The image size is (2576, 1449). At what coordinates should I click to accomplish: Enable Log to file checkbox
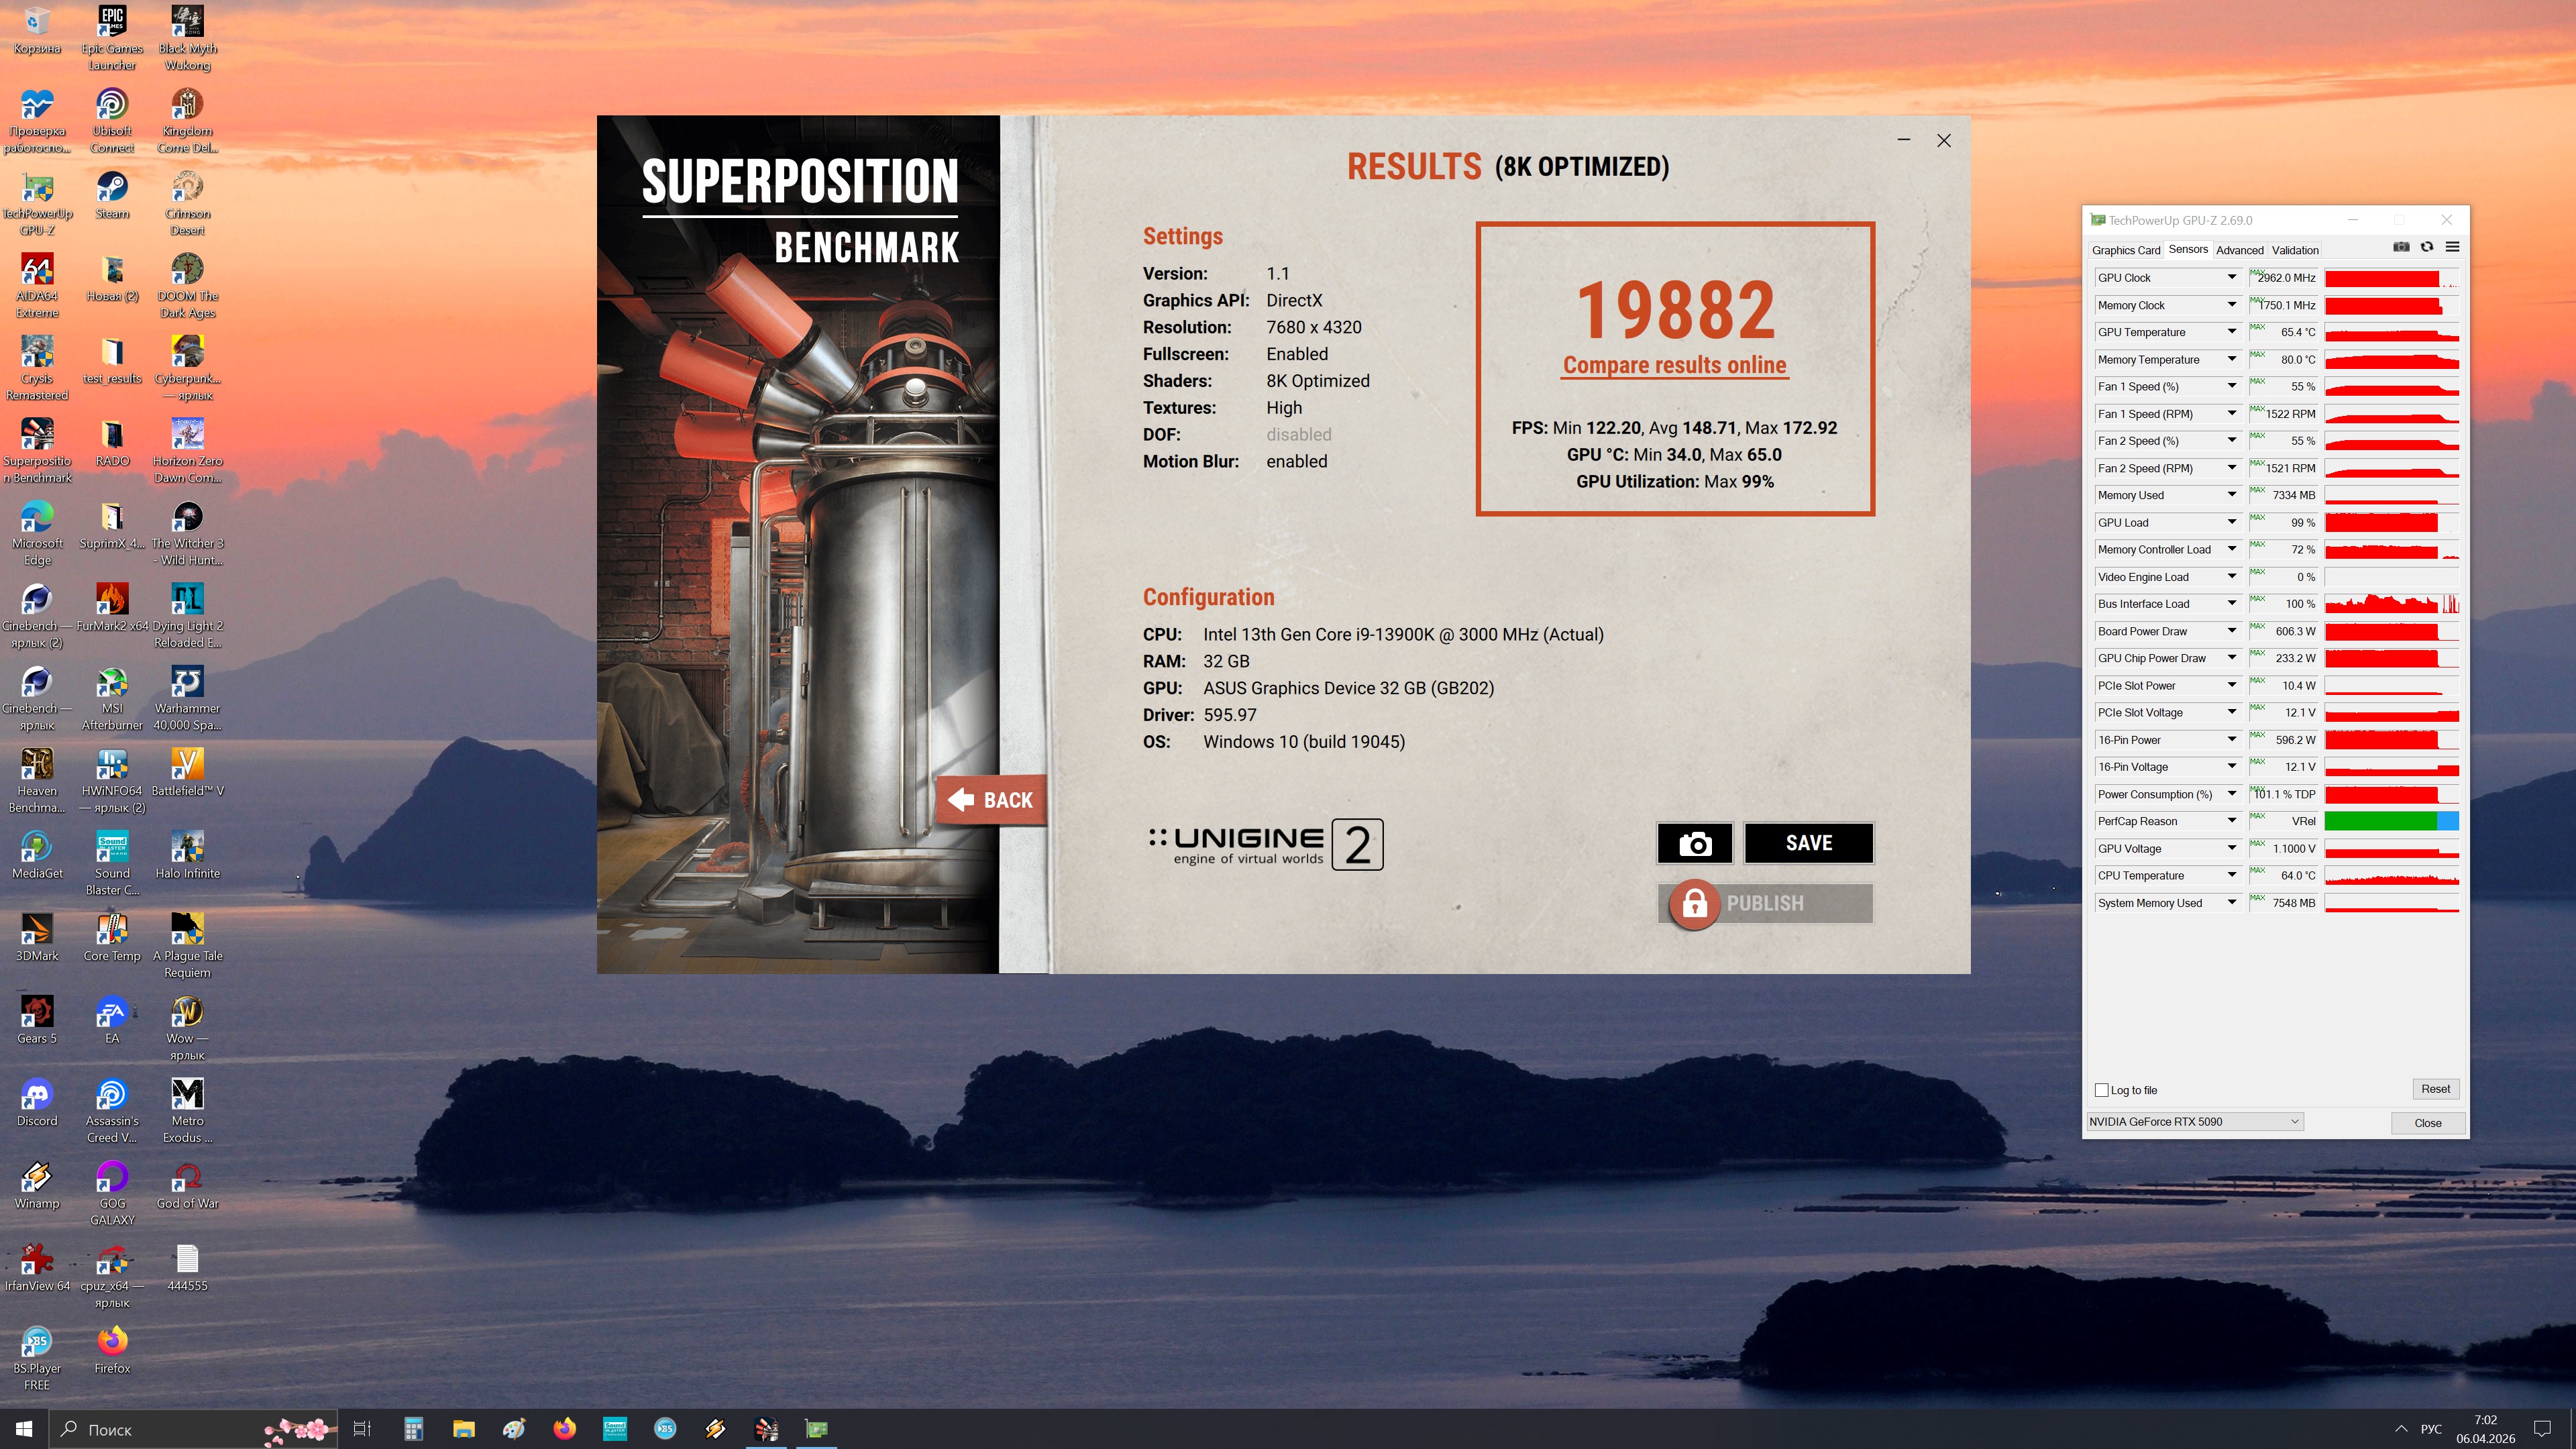click(2102, 1090)
